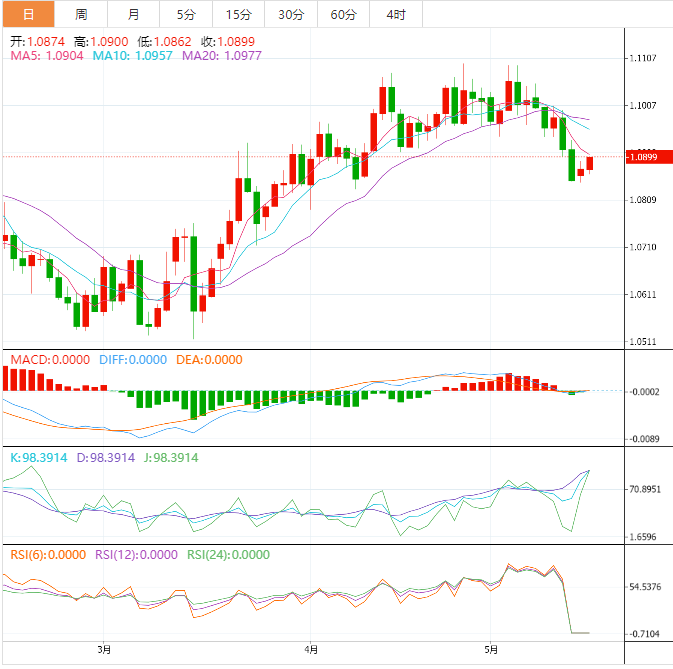The width and height of the screenshot is (673, 669).
Task: Switch to the 日 daily chart tab
Action: point(27,14)
